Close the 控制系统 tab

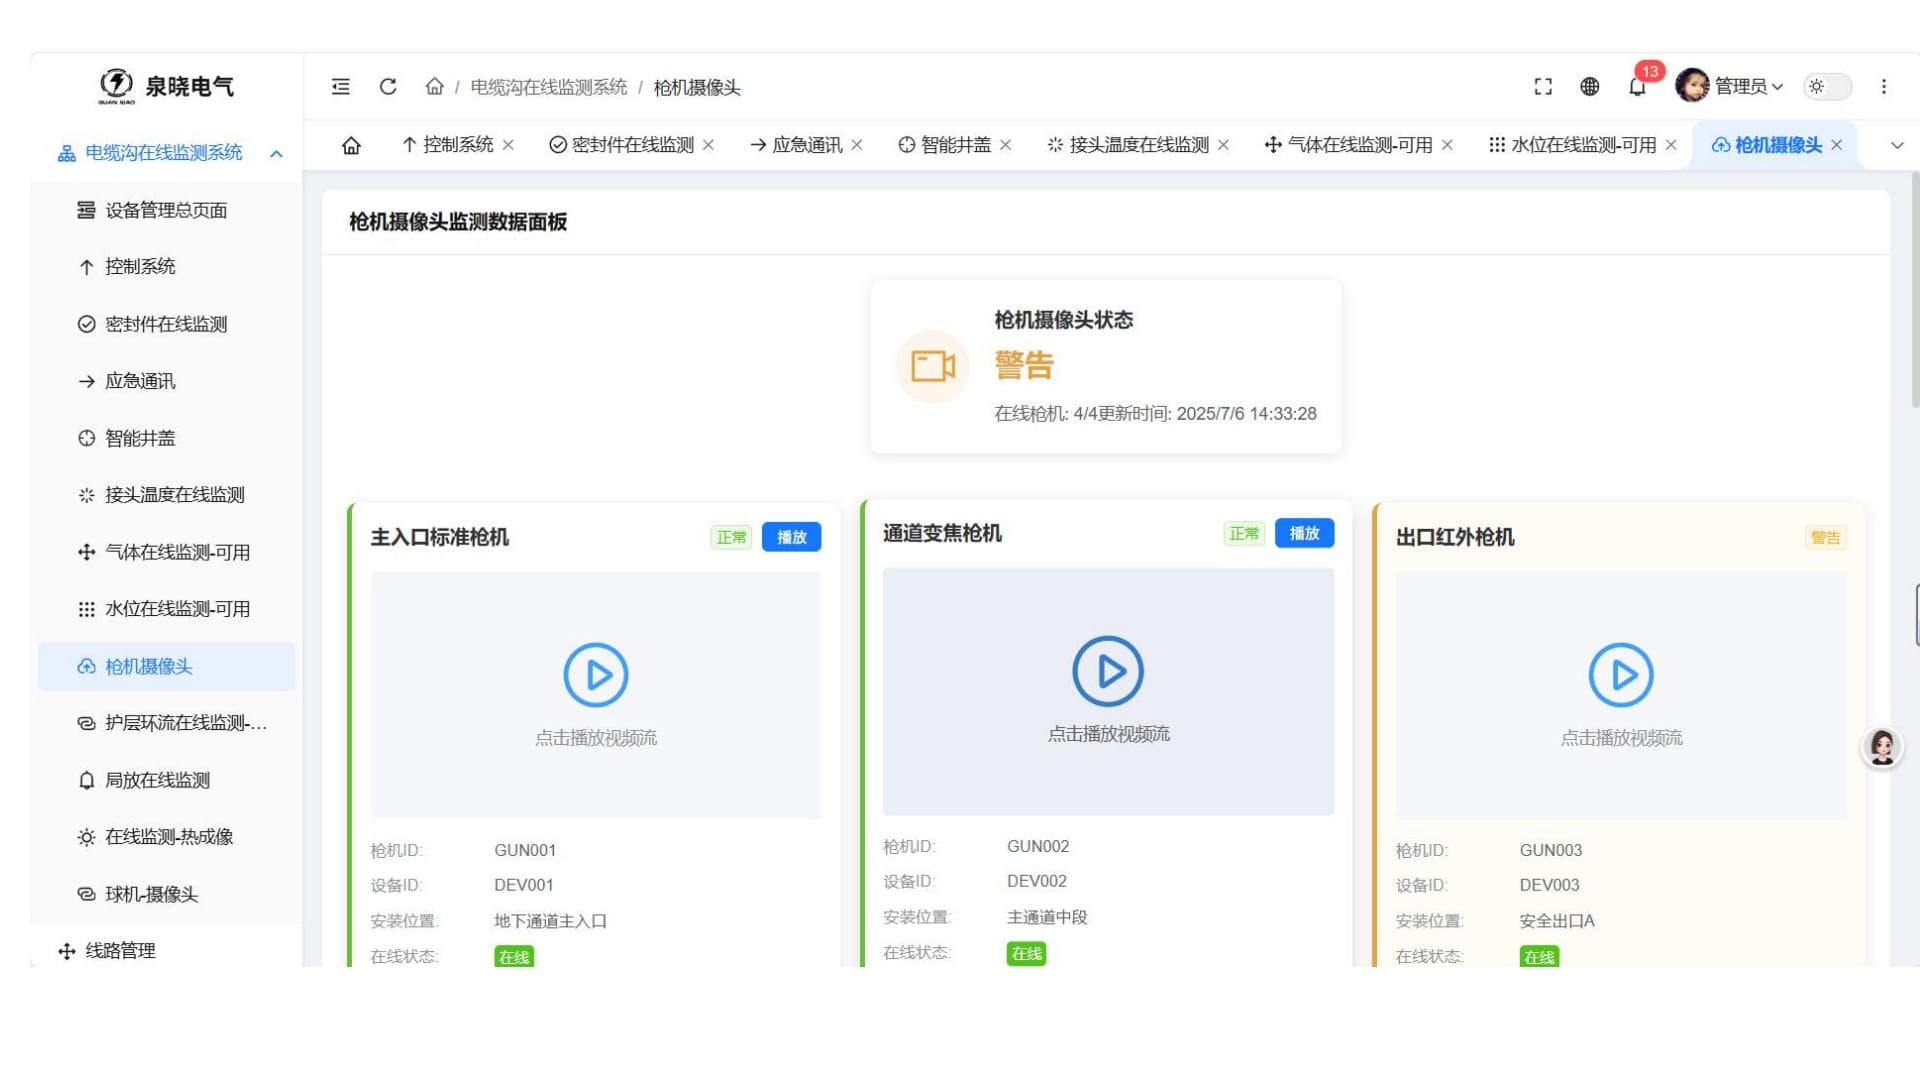(x=508, y=146)
